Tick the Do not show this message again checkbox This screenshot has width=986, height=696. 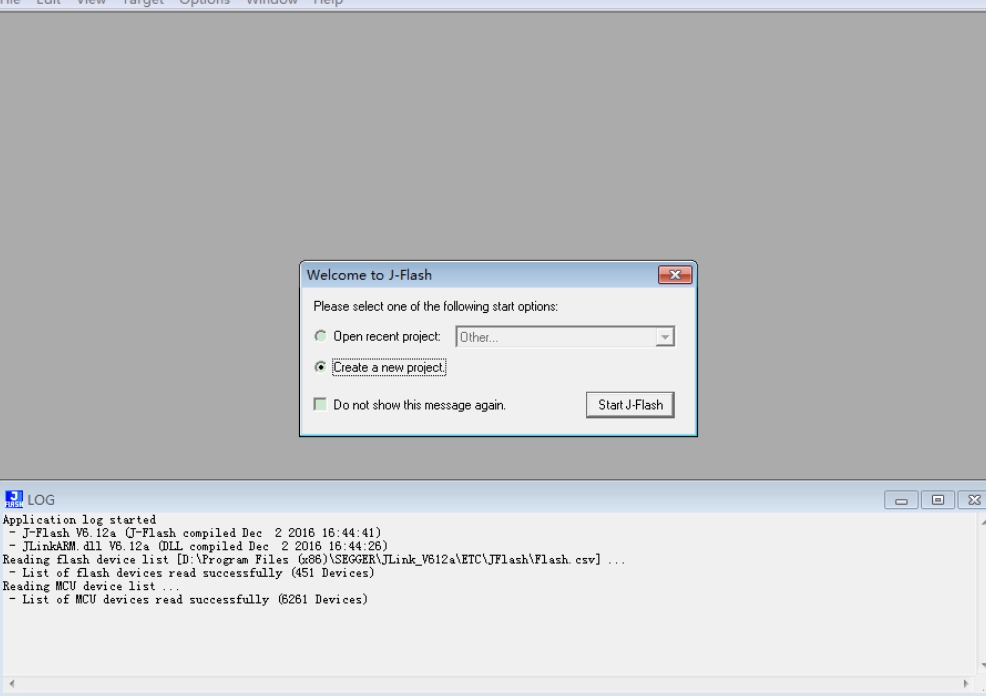320,404
